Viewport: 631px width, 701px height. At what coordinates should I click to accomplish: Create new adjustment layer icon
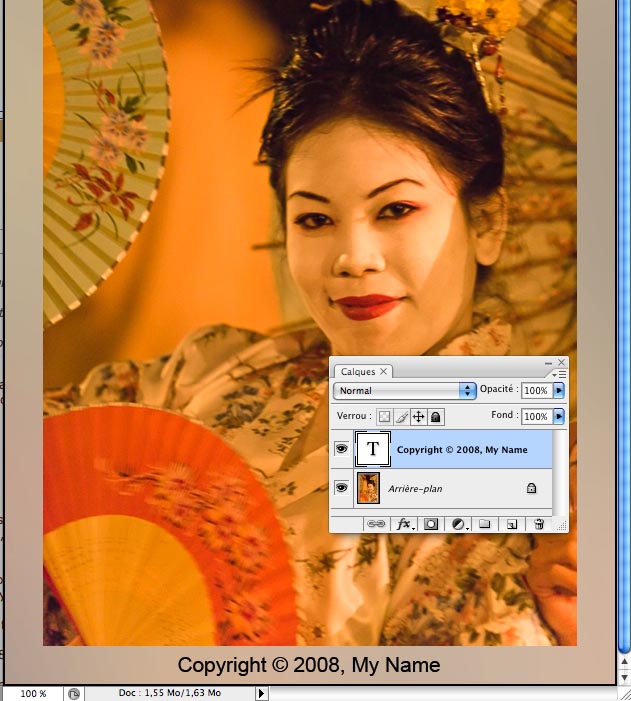point(459,523)
